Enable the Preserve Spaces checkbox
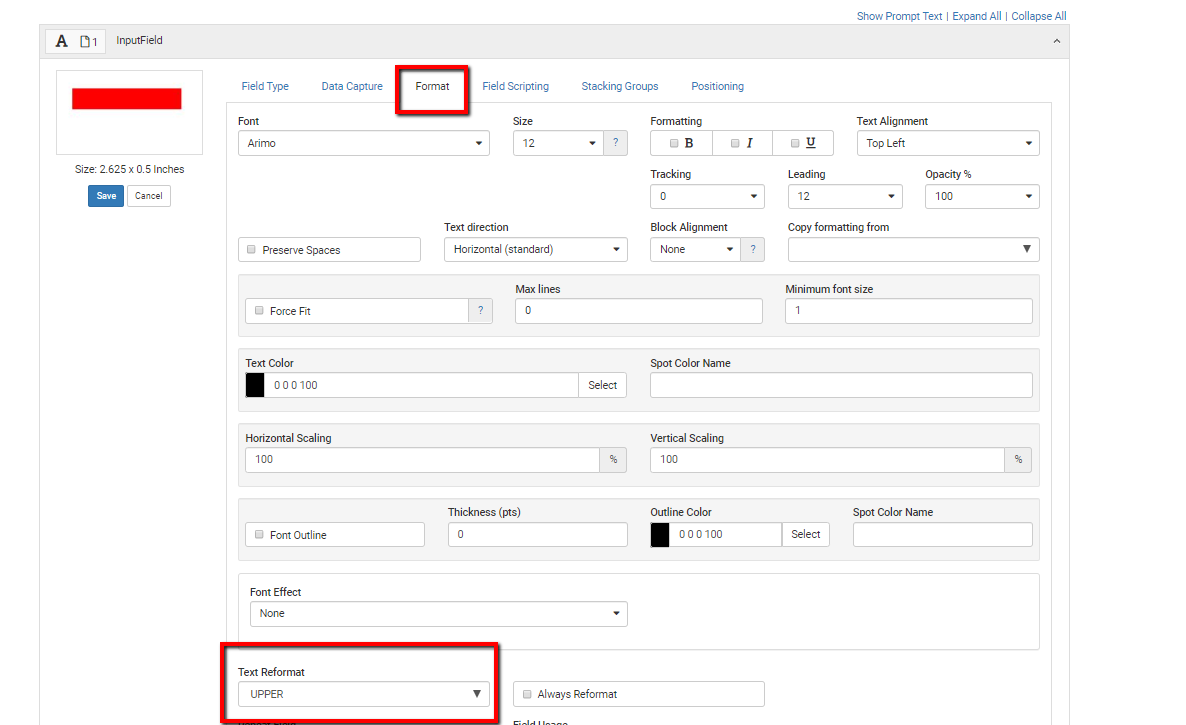This screenshot has width=1186, height=725. (x=251, y=249)
